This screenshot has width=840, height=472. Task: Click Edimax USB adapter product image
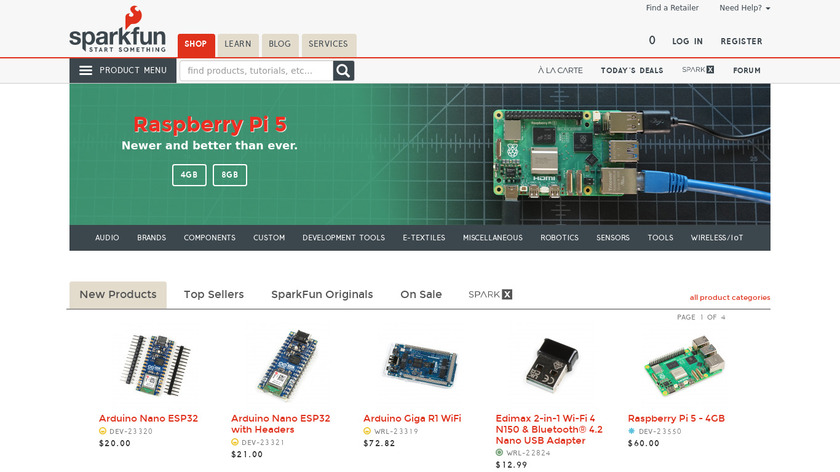[x=552, y=365]
